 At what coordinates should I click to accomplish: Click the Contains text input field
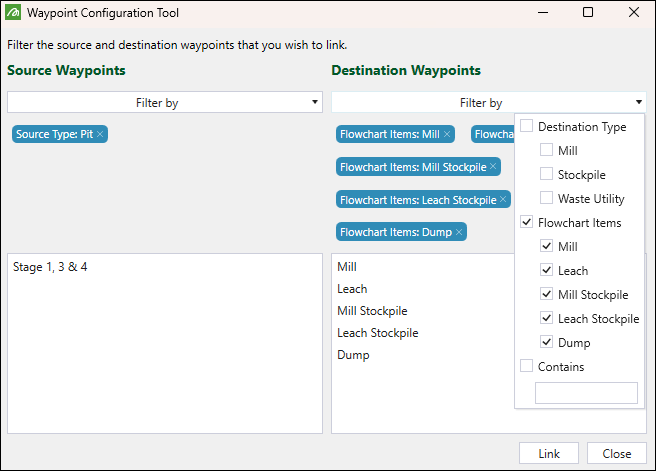tap(586, 393)
